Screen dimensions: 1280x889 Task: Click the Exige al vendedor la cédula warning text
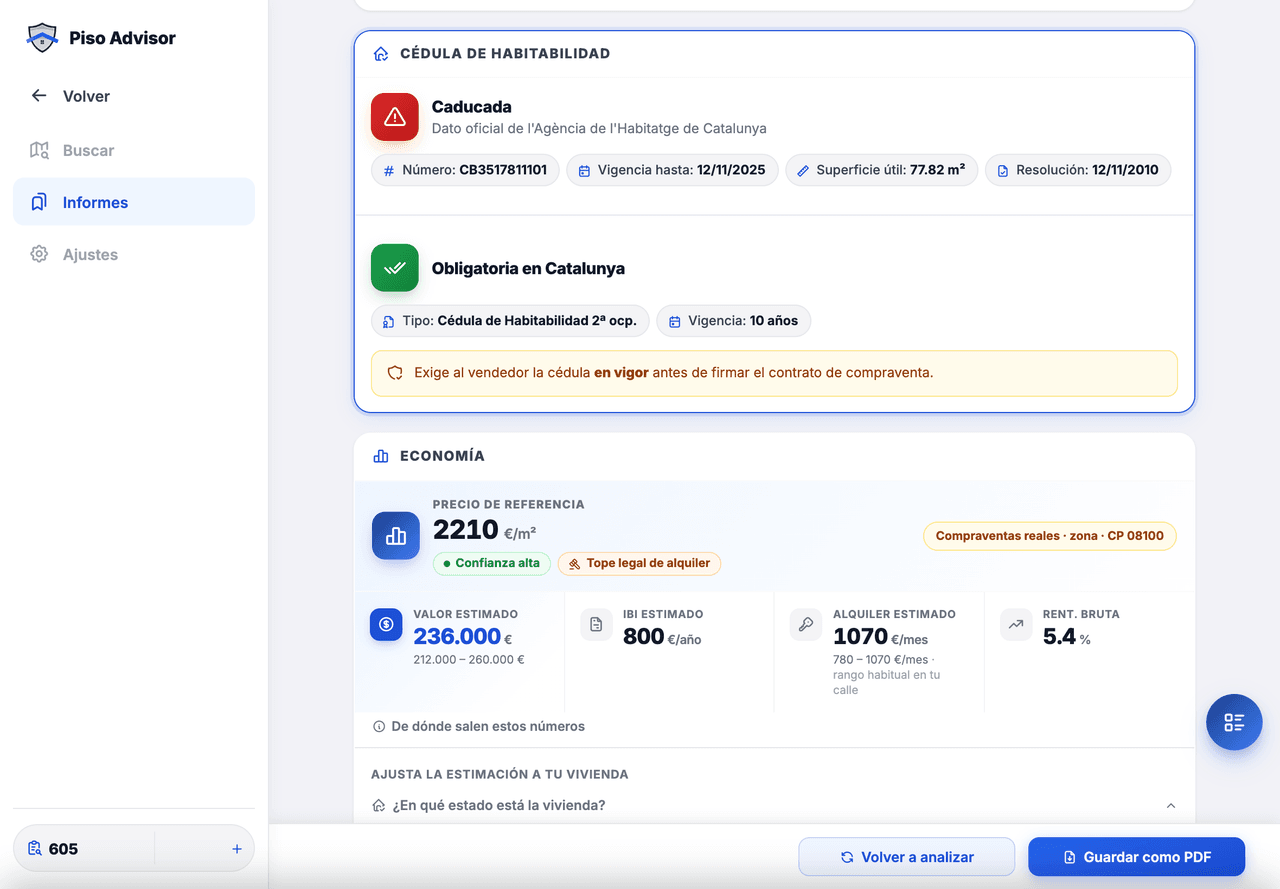point(674,373)
